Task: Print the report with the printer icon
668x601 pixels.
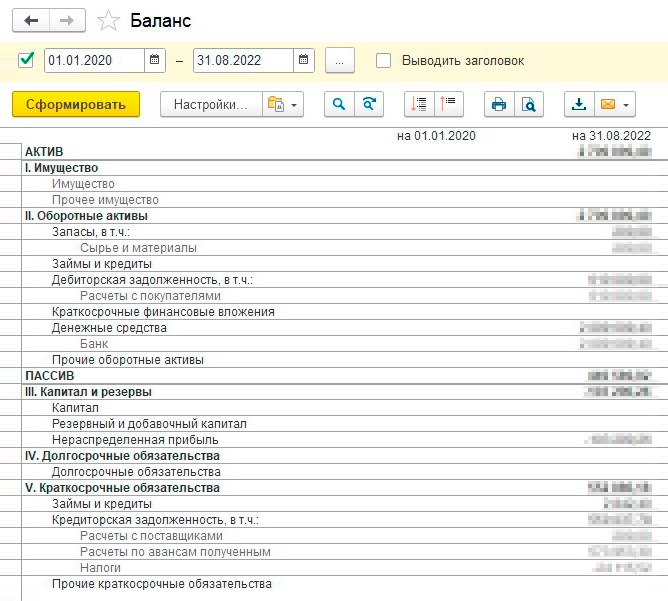Action: (x=499, y=104)
